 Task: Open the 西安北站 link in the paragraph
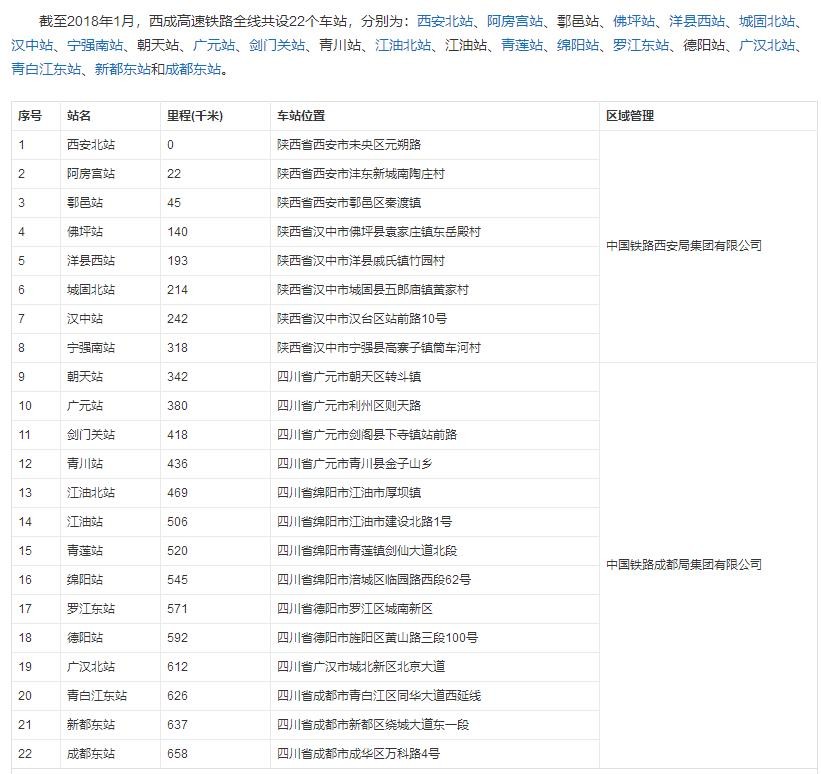pyautogui.click(x=444, y=21)
